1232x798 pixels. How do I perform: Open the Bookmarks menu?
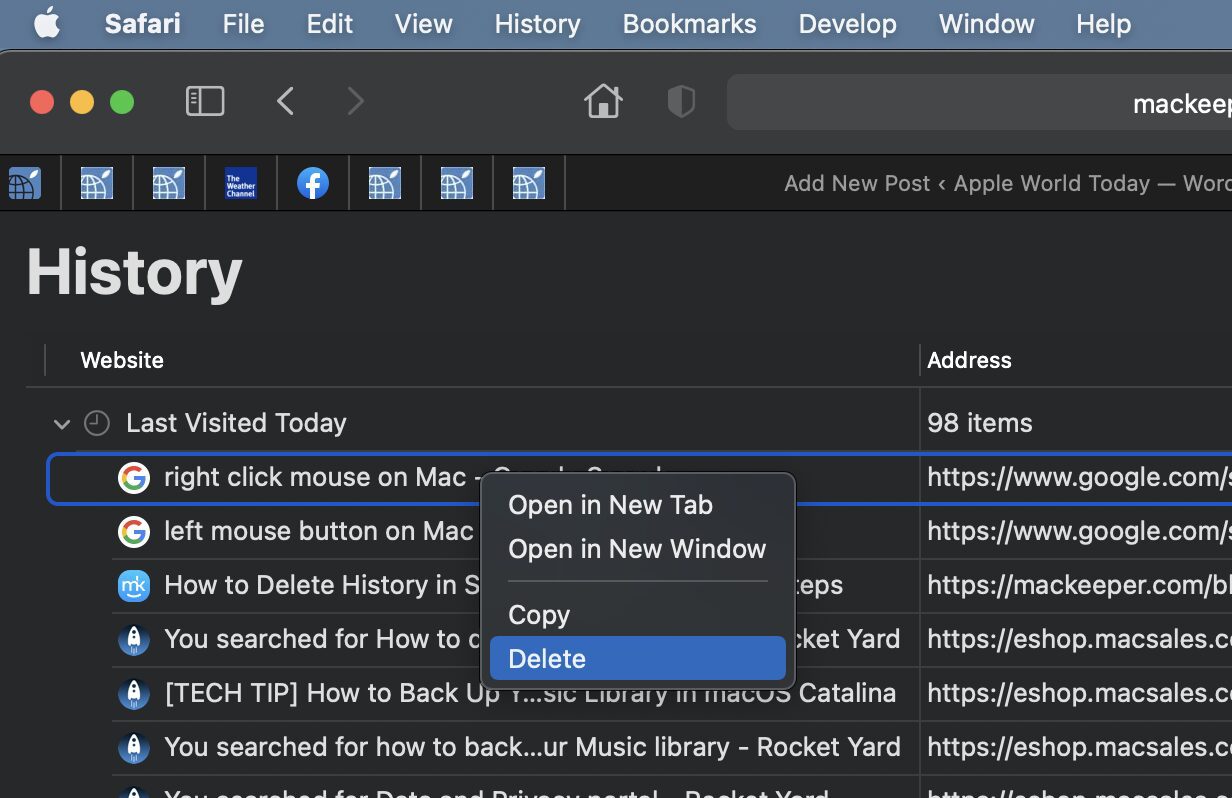point(689,24)
